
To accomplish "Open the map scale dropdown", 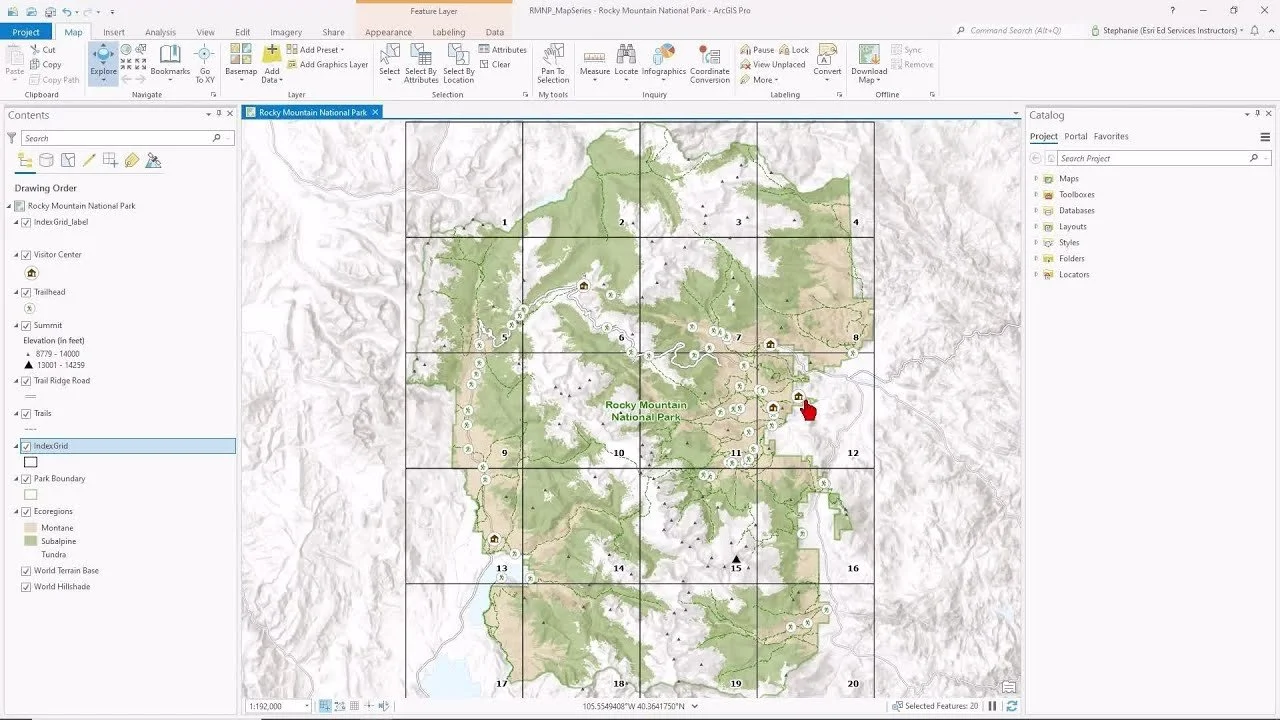I will 307,705.
